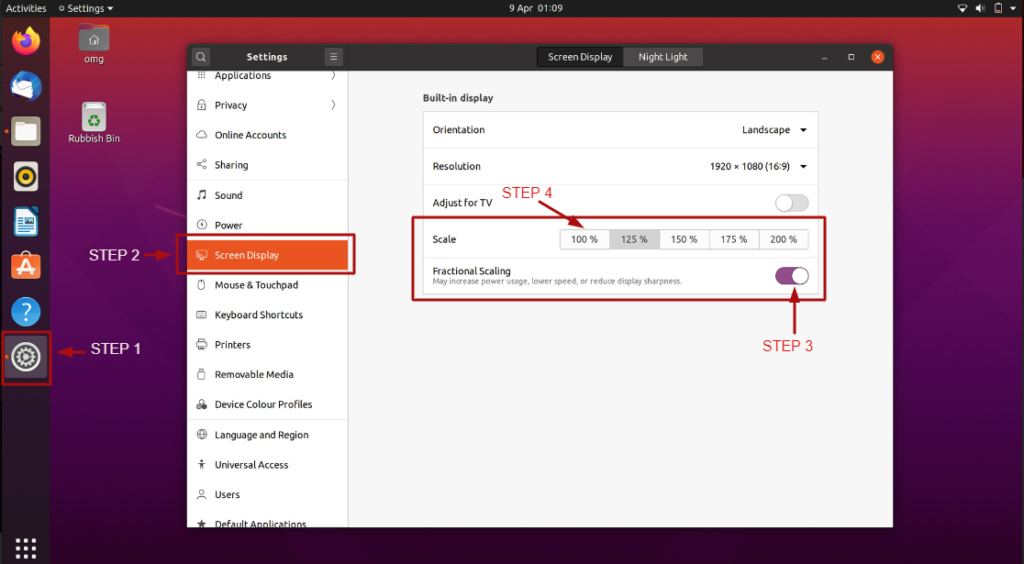Launch Thunderbird mail from the dock
Image resolution: width=1024 pixels, height=564 pixels.
[x=26, y=86]
